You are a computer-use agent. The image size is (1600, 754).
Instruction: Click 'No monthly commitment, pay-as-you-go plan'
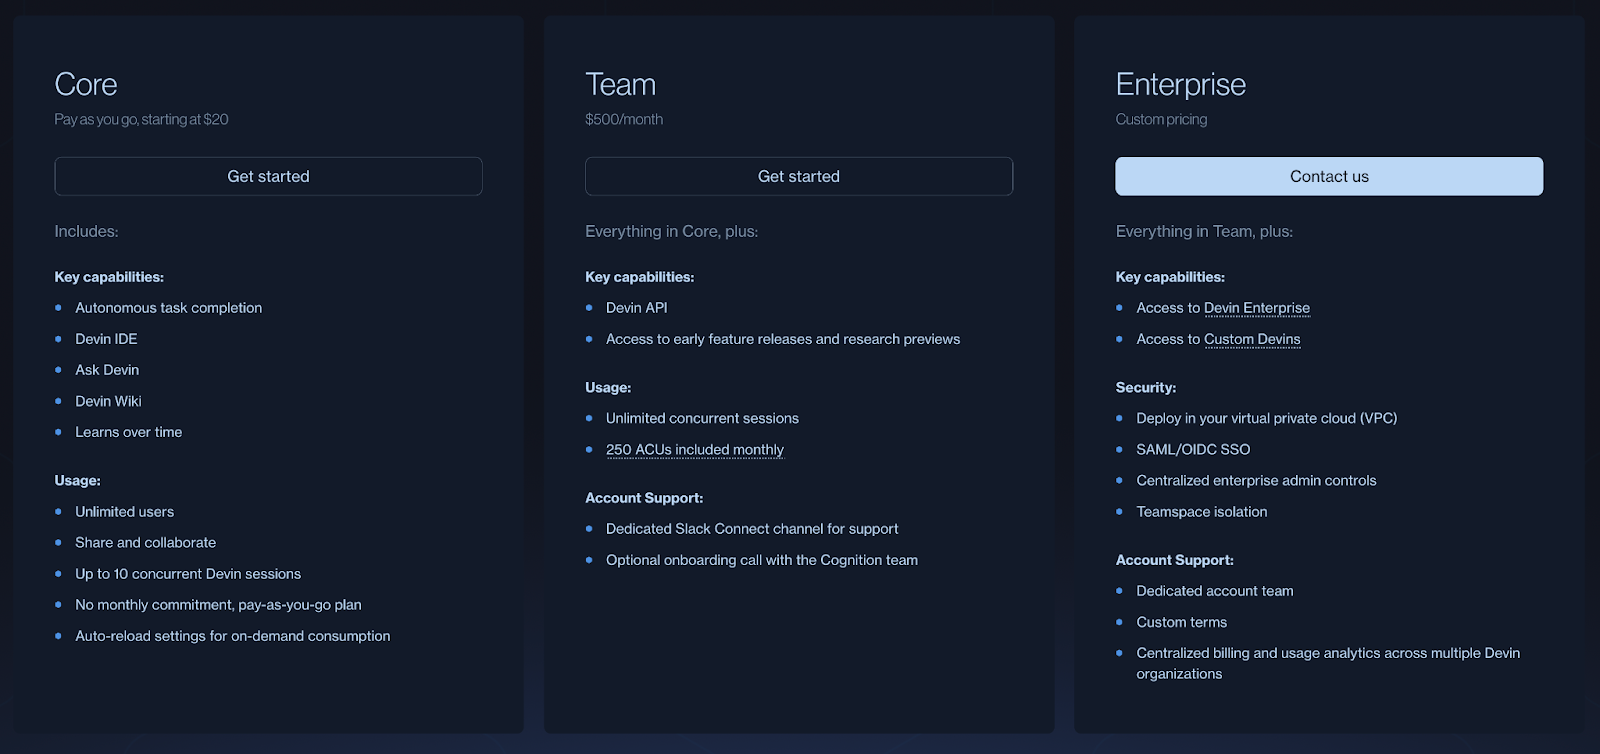[219, 605]
